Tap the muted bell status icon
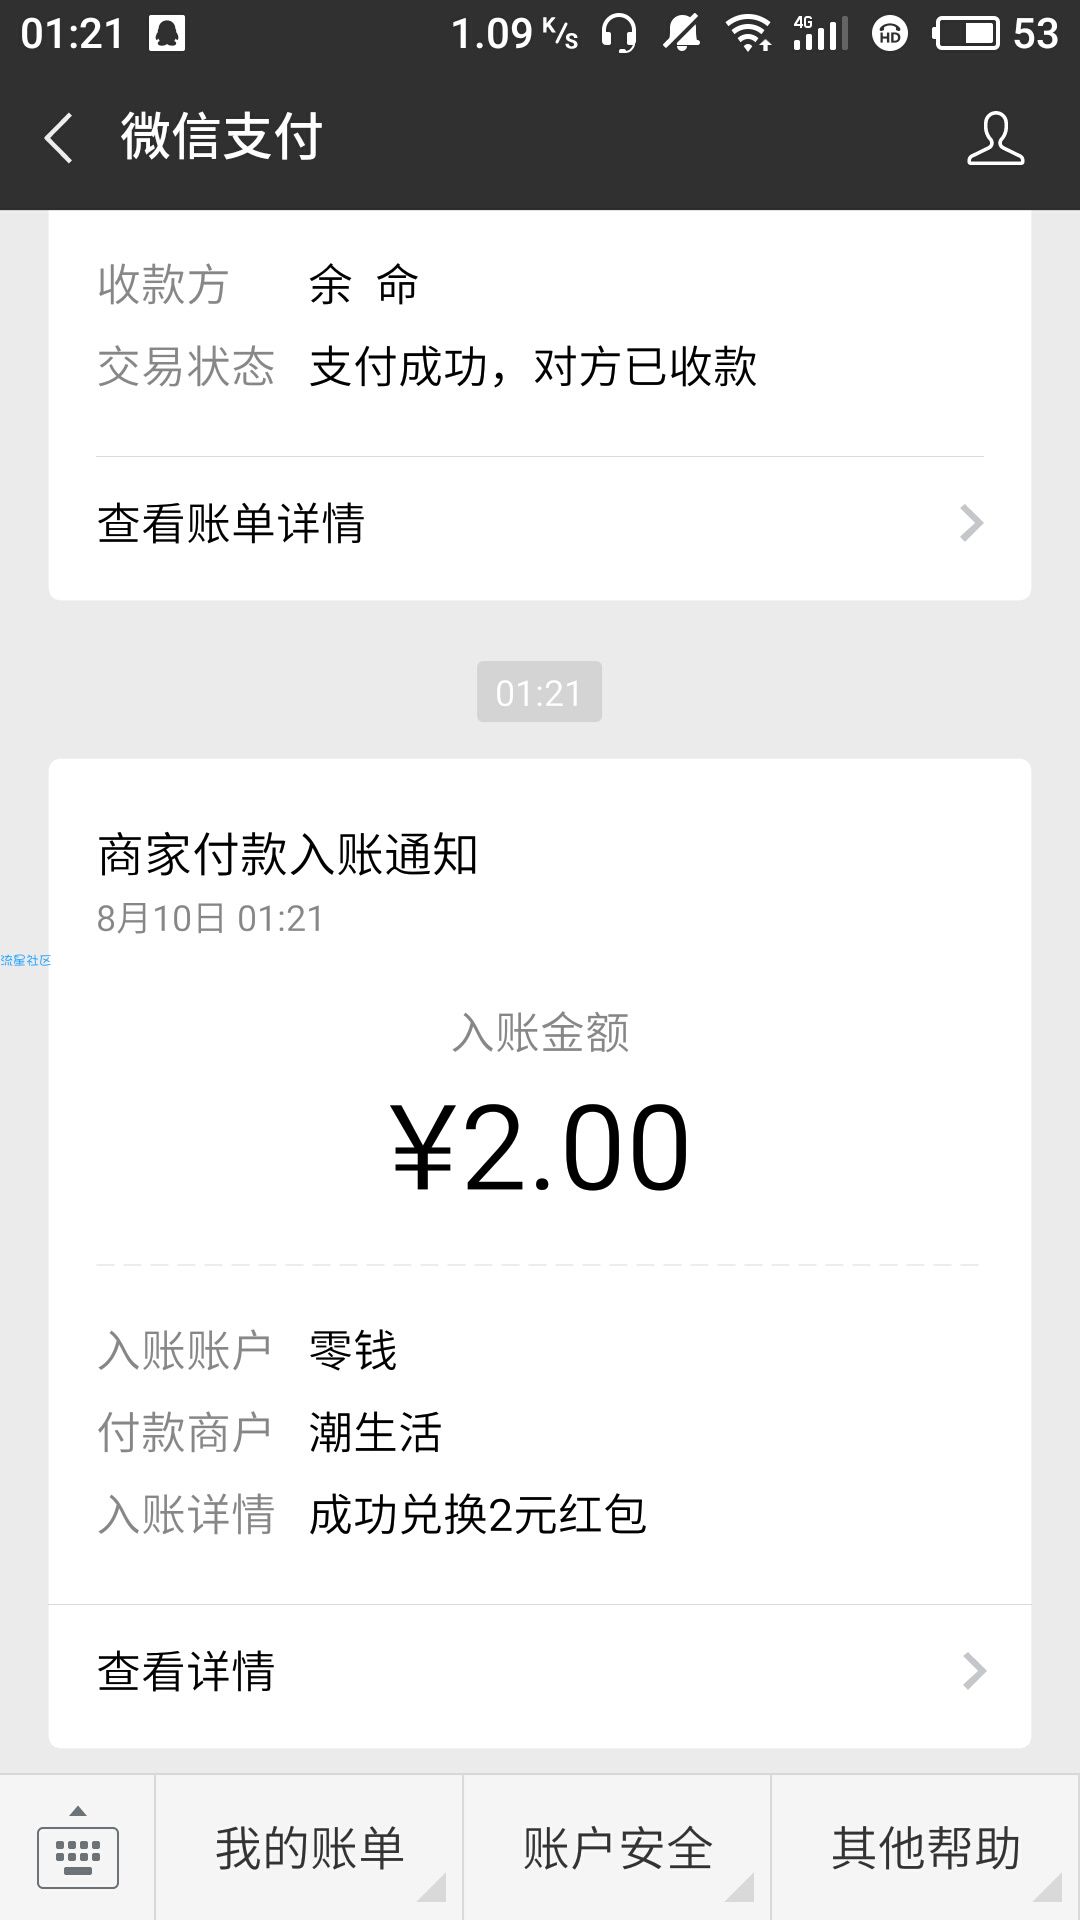Image resolution: width=1080 pixels, height=1920 pixels. [682, 34]
